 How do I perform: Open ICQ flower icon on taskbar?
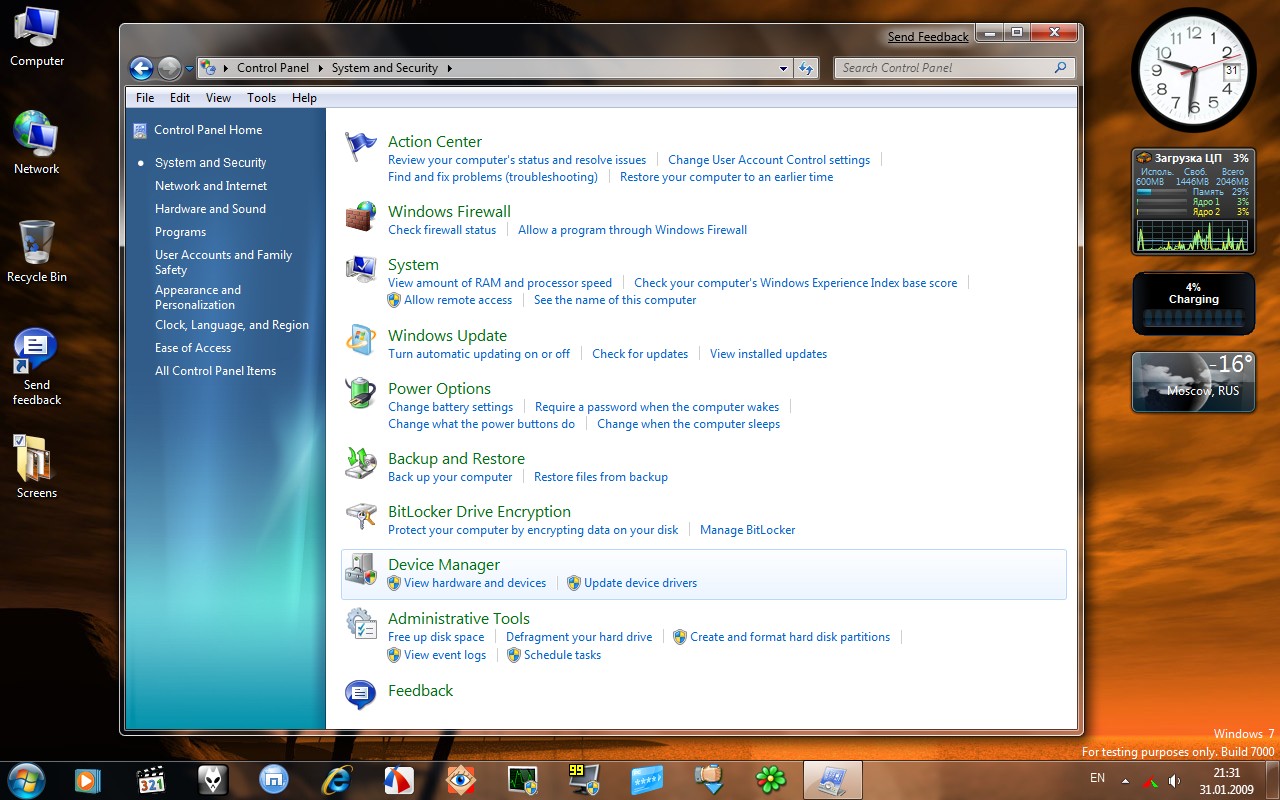point(770,779)
